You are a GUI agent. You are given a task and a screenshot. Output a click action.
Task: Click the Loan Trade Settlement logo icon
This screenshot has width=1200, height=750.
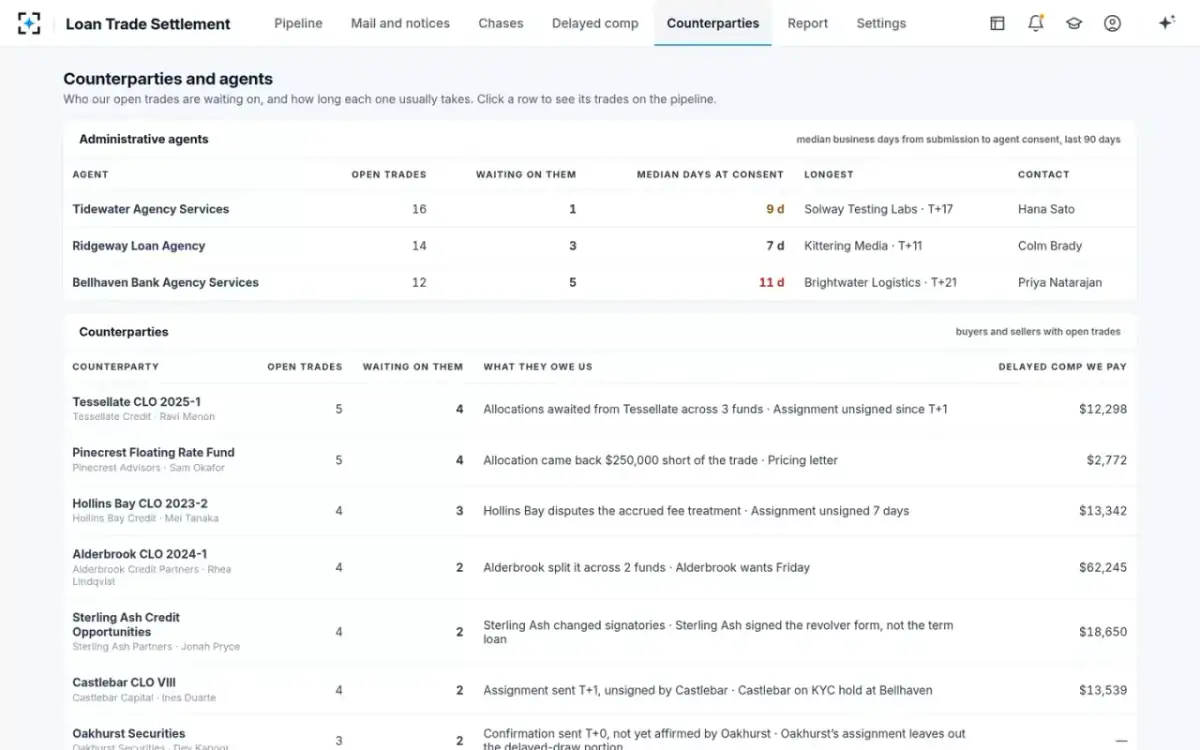[x=30, y=23]
